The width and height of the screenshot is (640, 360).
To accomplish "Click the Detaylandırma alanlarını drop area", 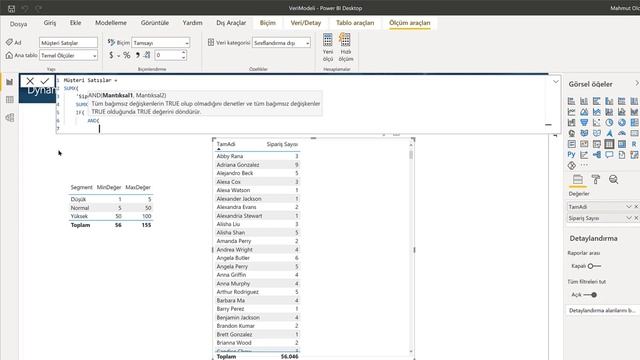I will point(602,311).
